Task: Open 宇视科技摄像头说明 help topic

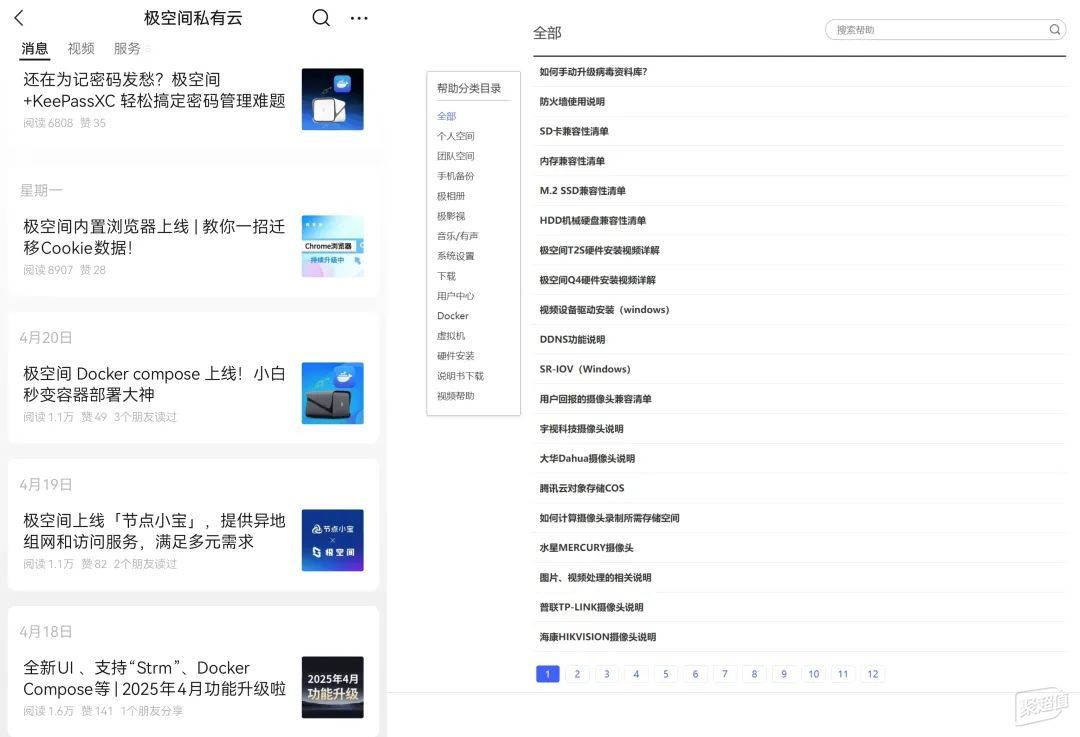Action: 581,428
